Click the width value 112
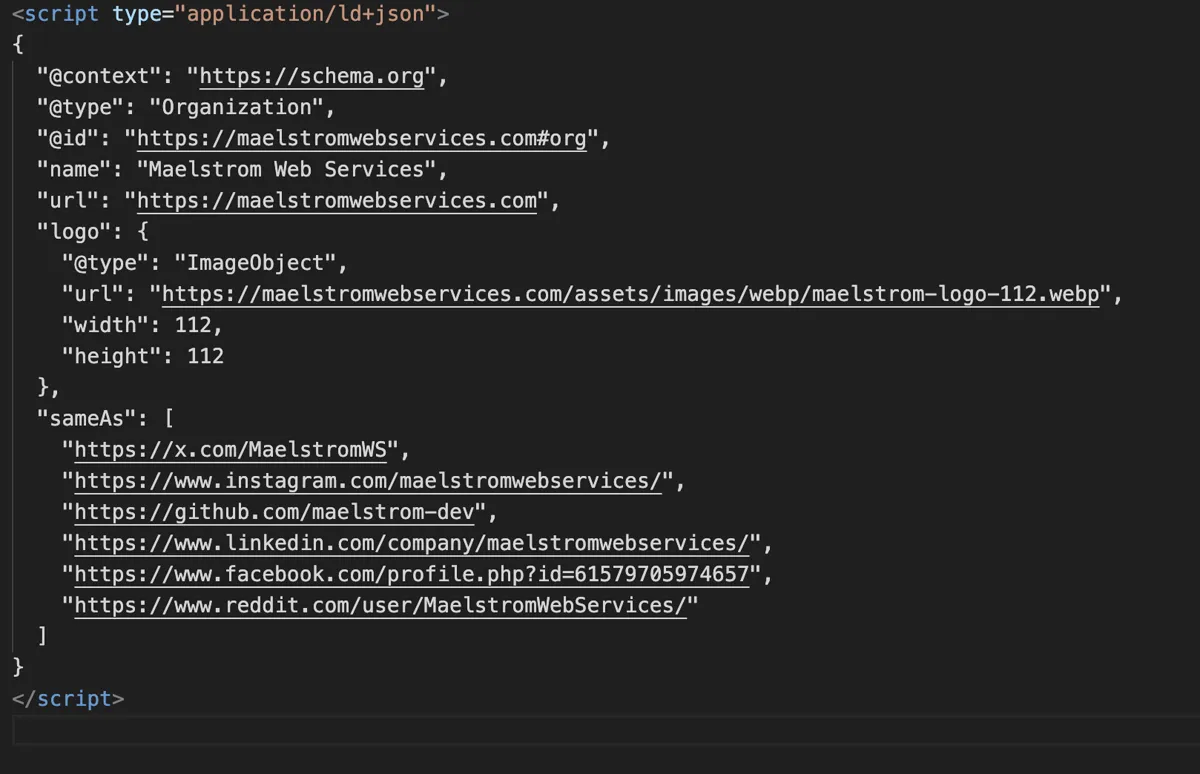The width and height of the screenshot is (1200, 774). point(193,325)
